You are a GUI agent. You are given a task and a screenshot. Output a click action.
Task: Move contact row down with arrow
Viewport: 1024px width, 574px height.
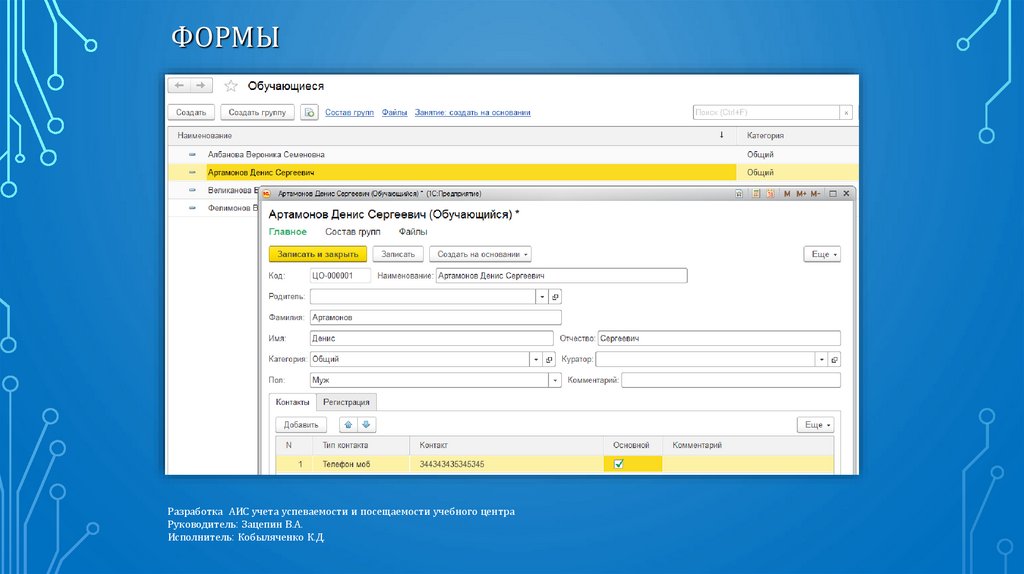tap(366, 425)
